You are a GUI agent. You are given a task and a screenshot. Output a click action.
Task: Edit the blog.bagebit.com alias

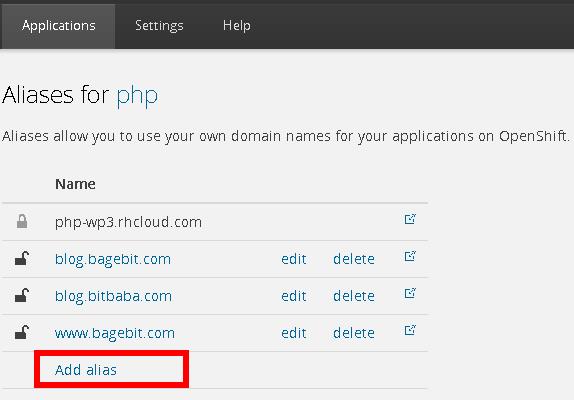click(x=294, y=259)
